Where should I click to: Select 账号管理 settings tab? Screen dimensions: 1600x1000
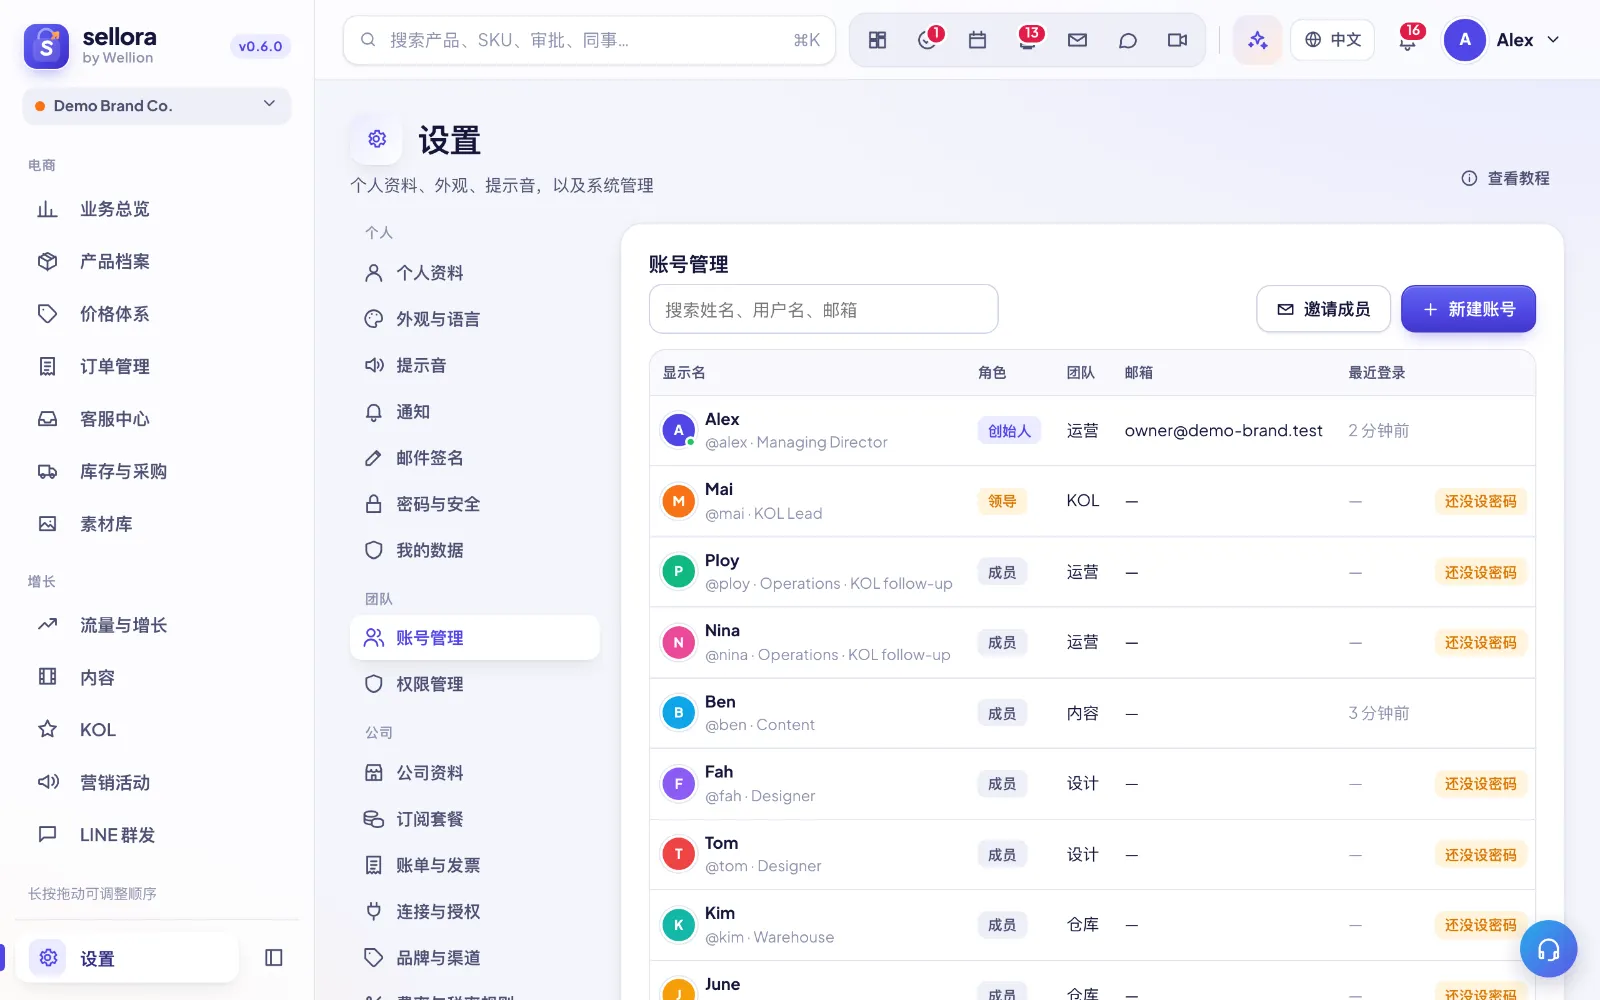tap(474, 638)
